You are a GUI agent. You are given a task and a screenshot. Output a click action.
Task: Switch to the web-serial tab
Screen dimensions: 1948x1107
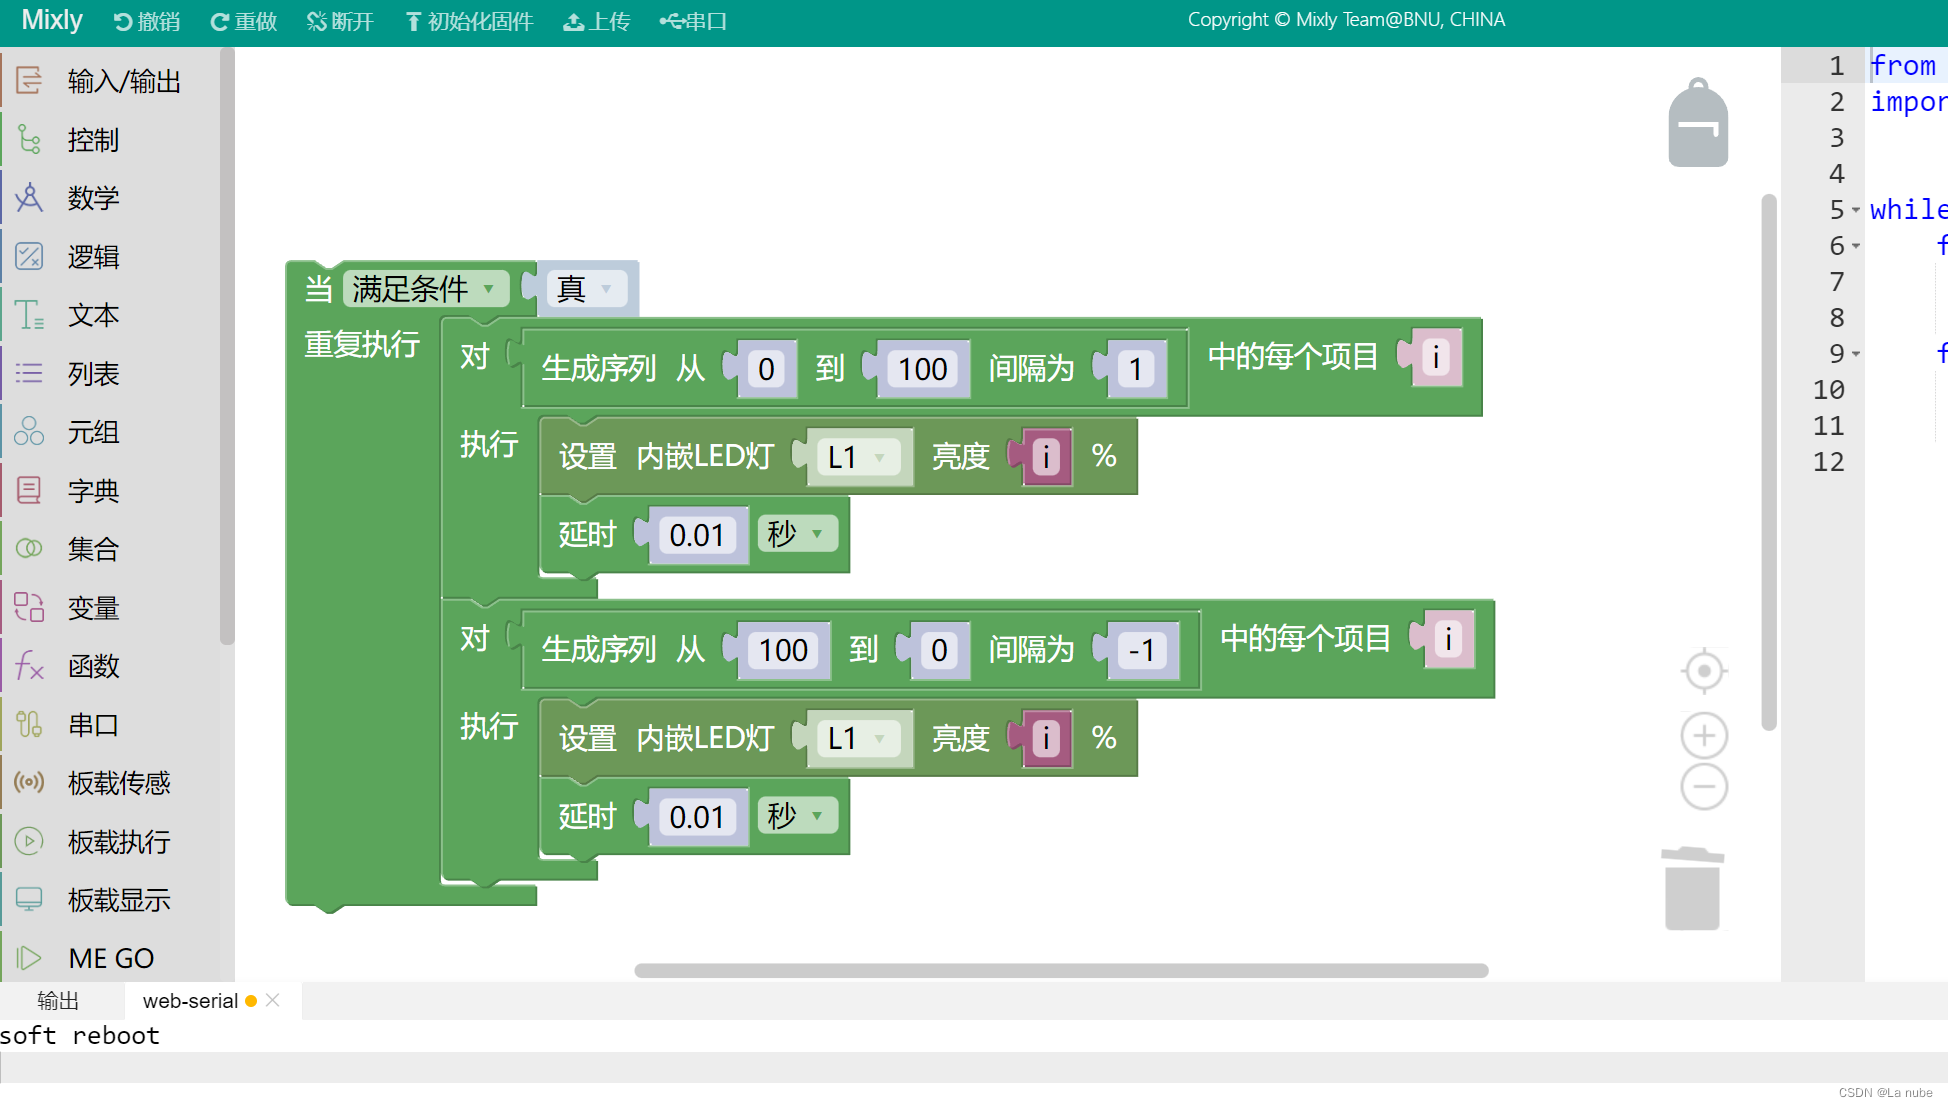(190, 1001)
